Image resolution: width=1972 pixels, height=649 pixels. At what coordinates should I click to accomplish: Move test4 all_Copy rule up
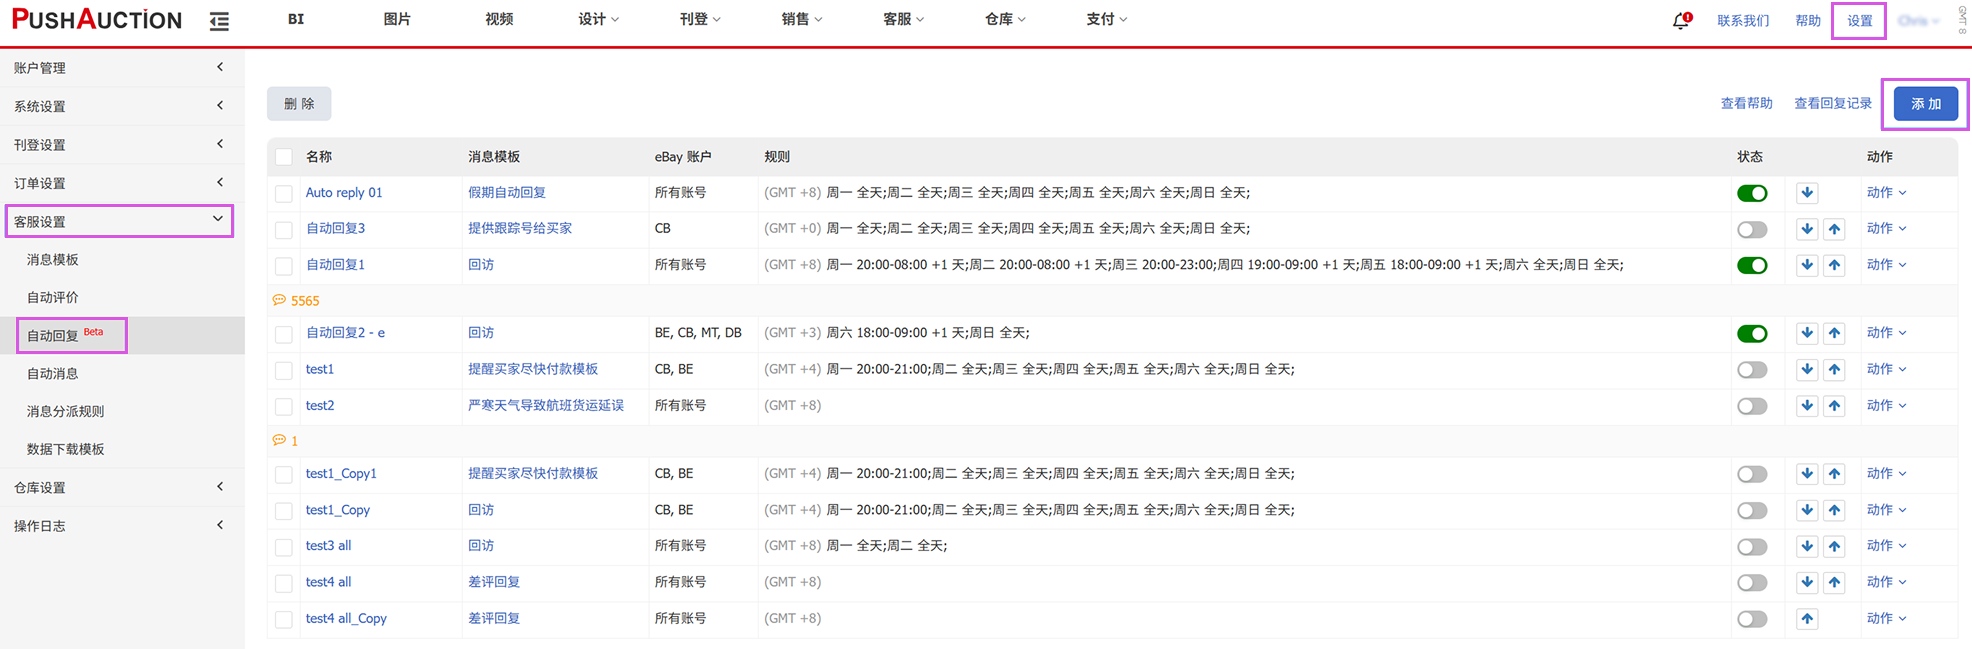[x=1806, y=619]
